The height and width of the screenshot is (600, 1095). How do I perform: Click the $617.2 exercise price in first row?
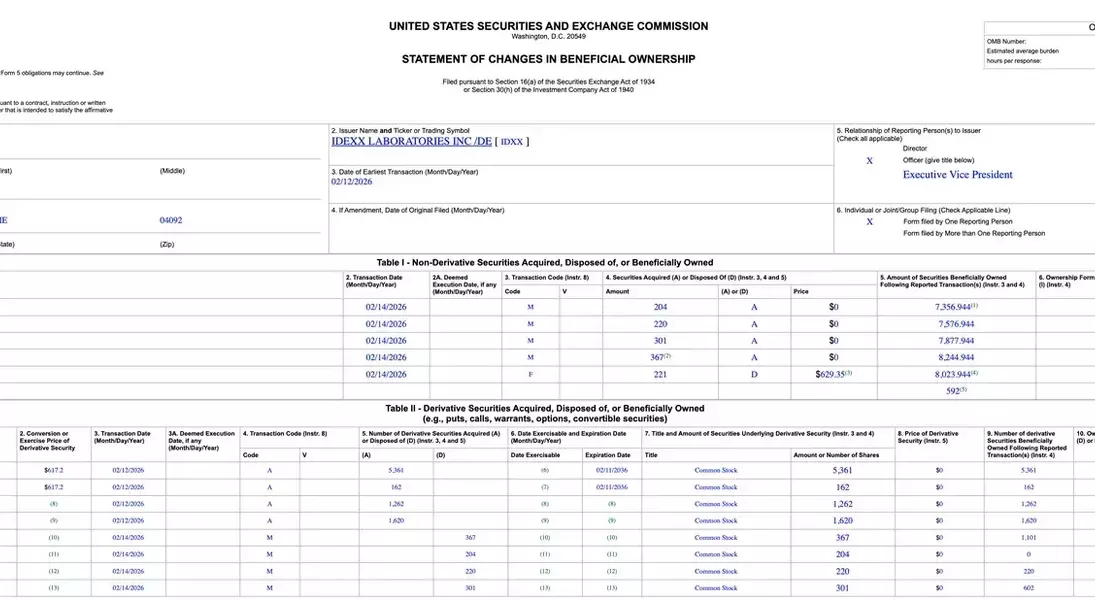click(x=54, y=470)
